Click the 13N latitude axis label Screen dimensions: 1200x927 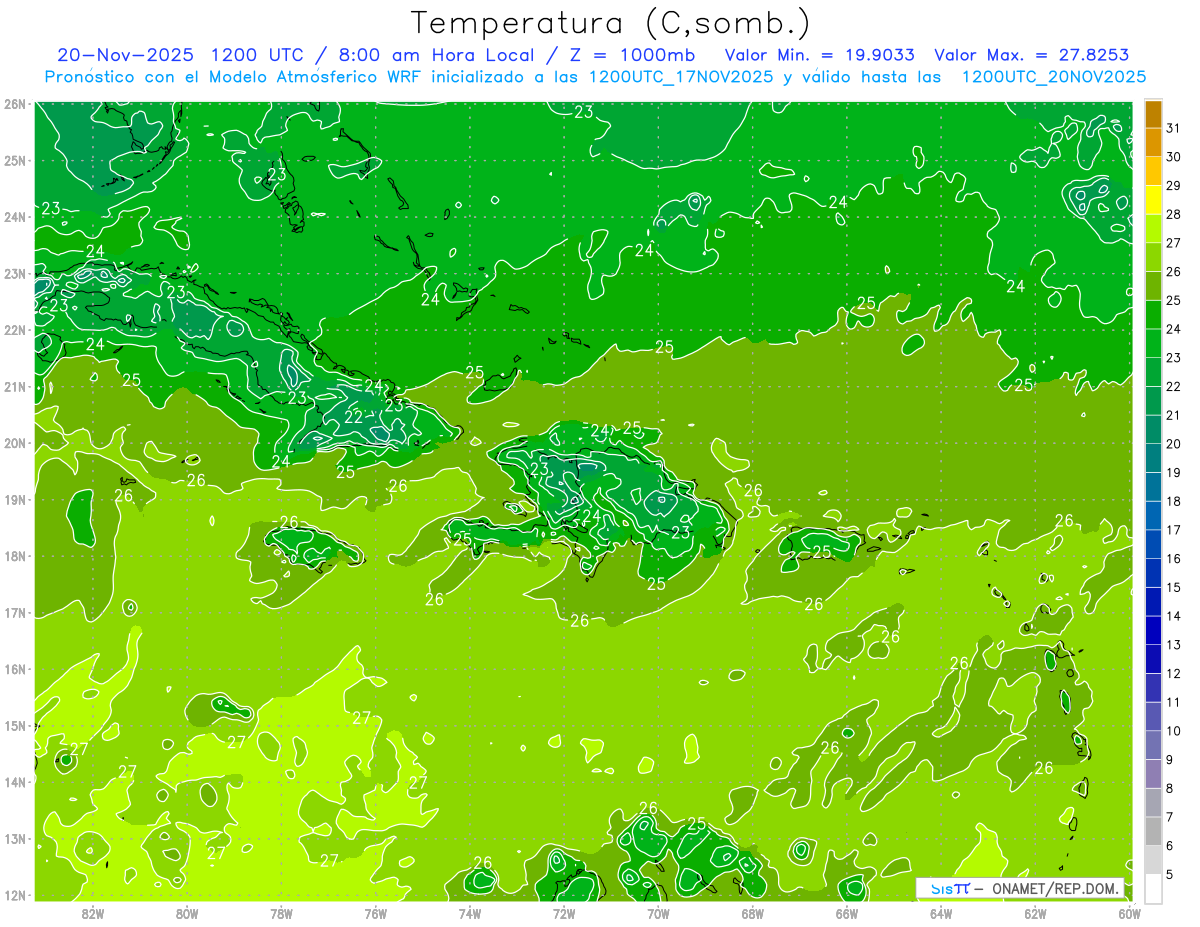click(14, 838)
